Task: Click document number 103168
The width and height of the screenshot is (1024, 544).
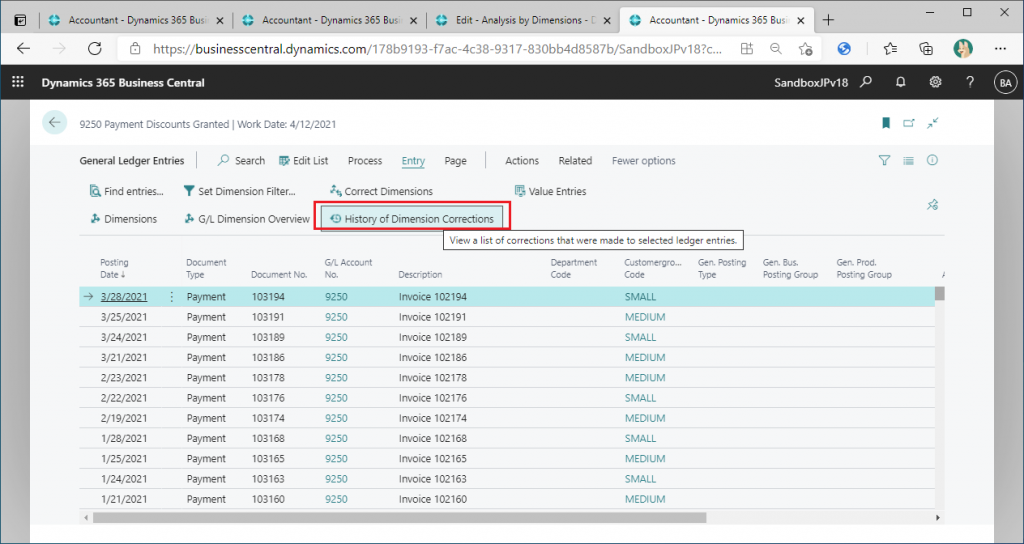Action: 268,439
